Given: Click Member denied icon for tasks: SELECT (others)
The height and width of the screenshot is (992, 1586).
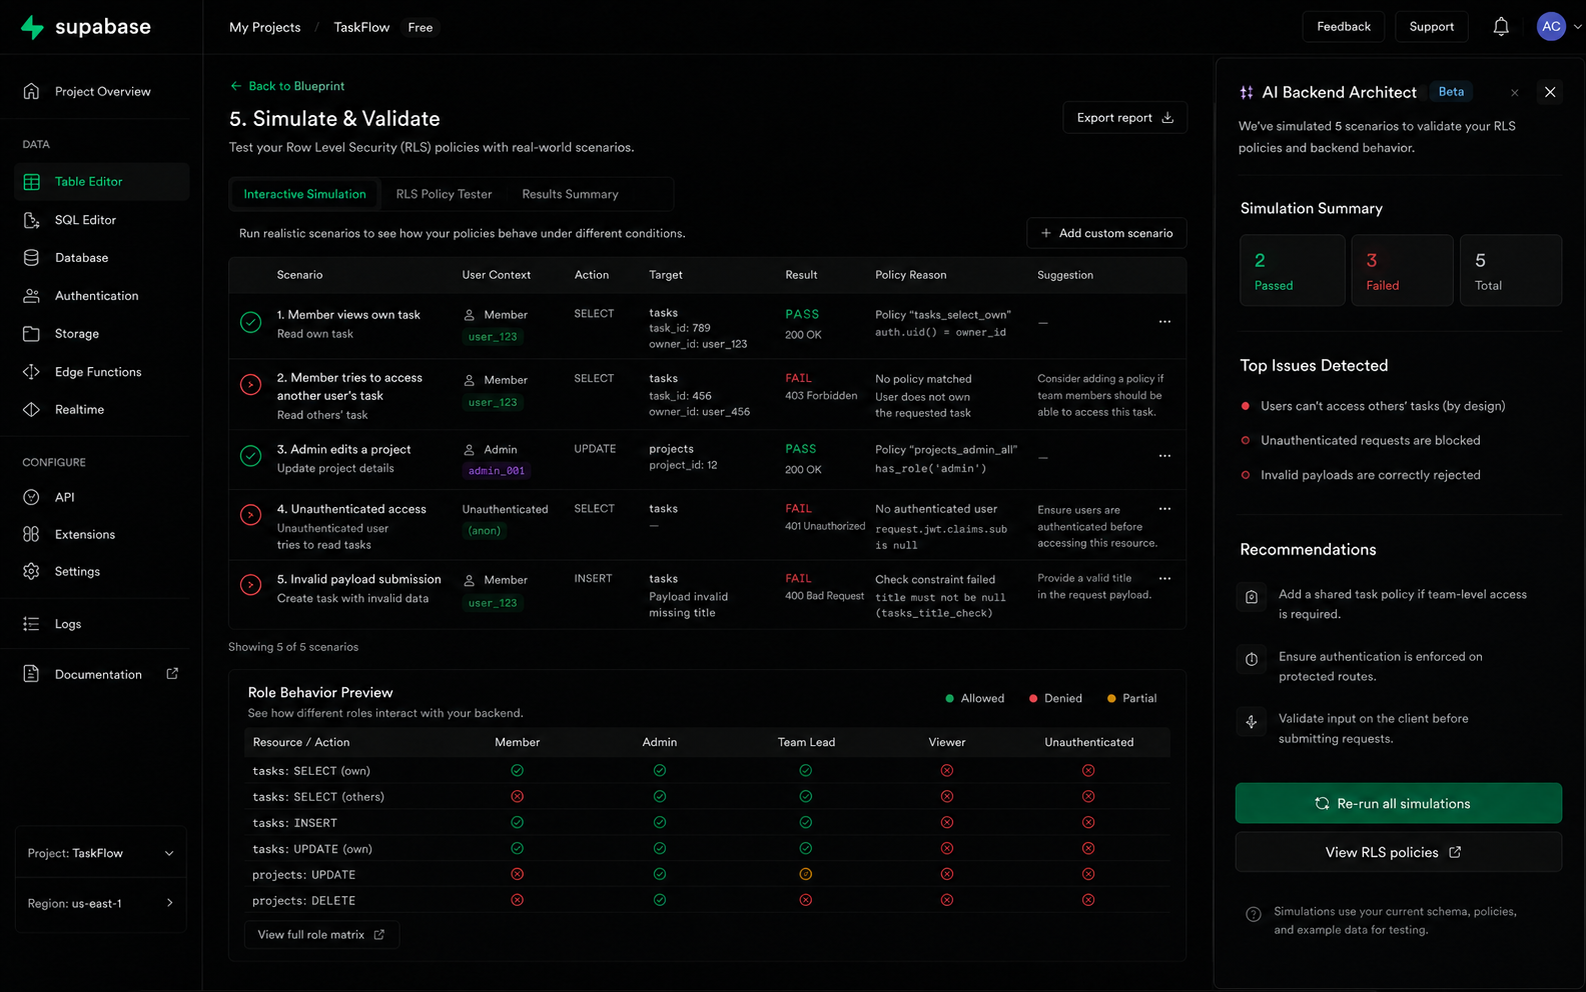Looking at the screenshot, I should point(517,797).
